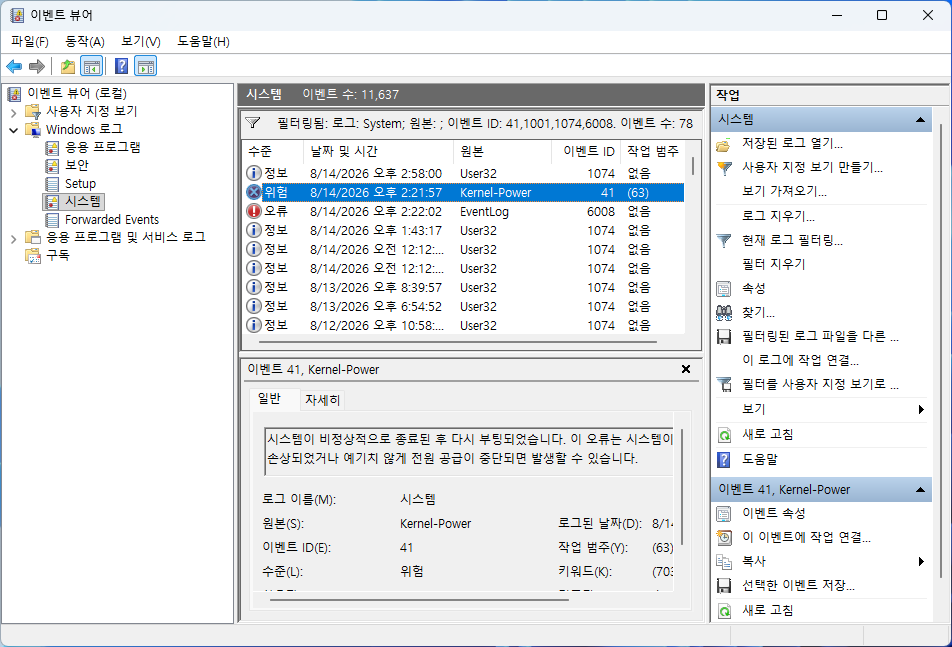Click the 이 이벤트에 작업 연결 icon

click(x=724, y=538)
